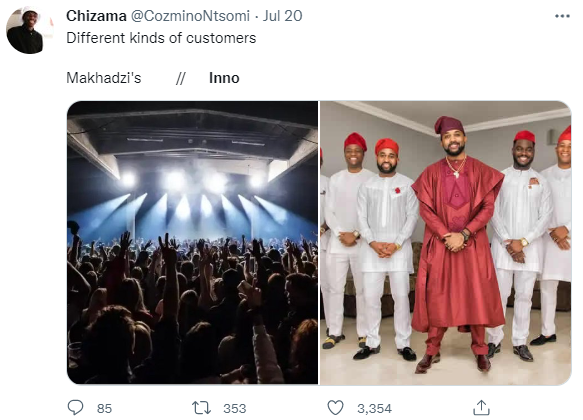Click the word Makhadzi's in the tweet
The height and width of the screenshot is (420, 583).
[104, 78]
